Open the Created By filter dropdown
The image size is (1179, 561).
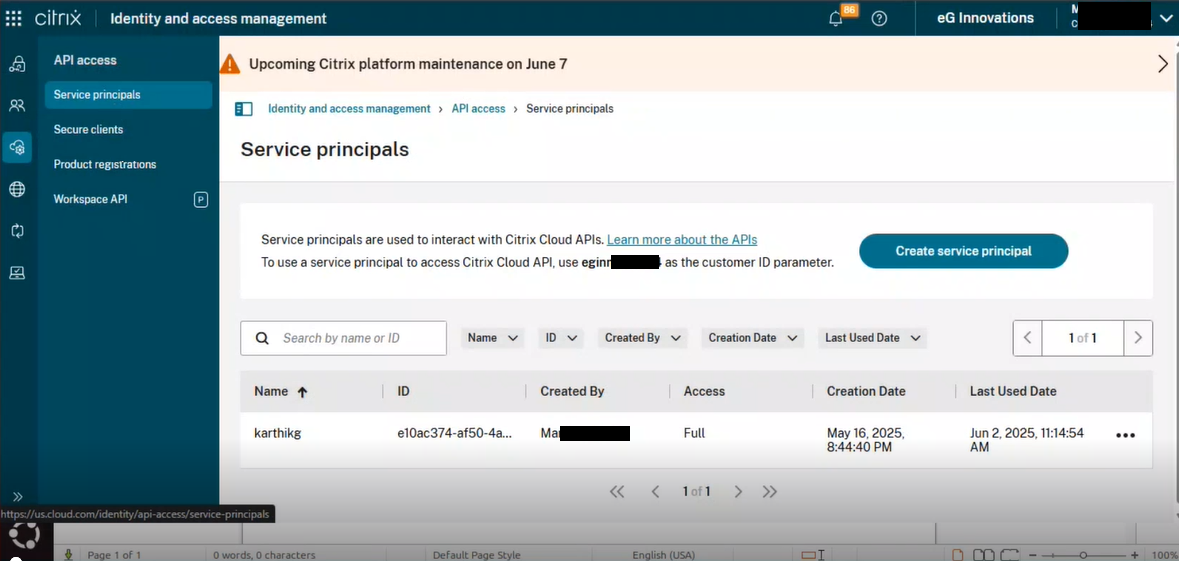click(x=643, y=338)
